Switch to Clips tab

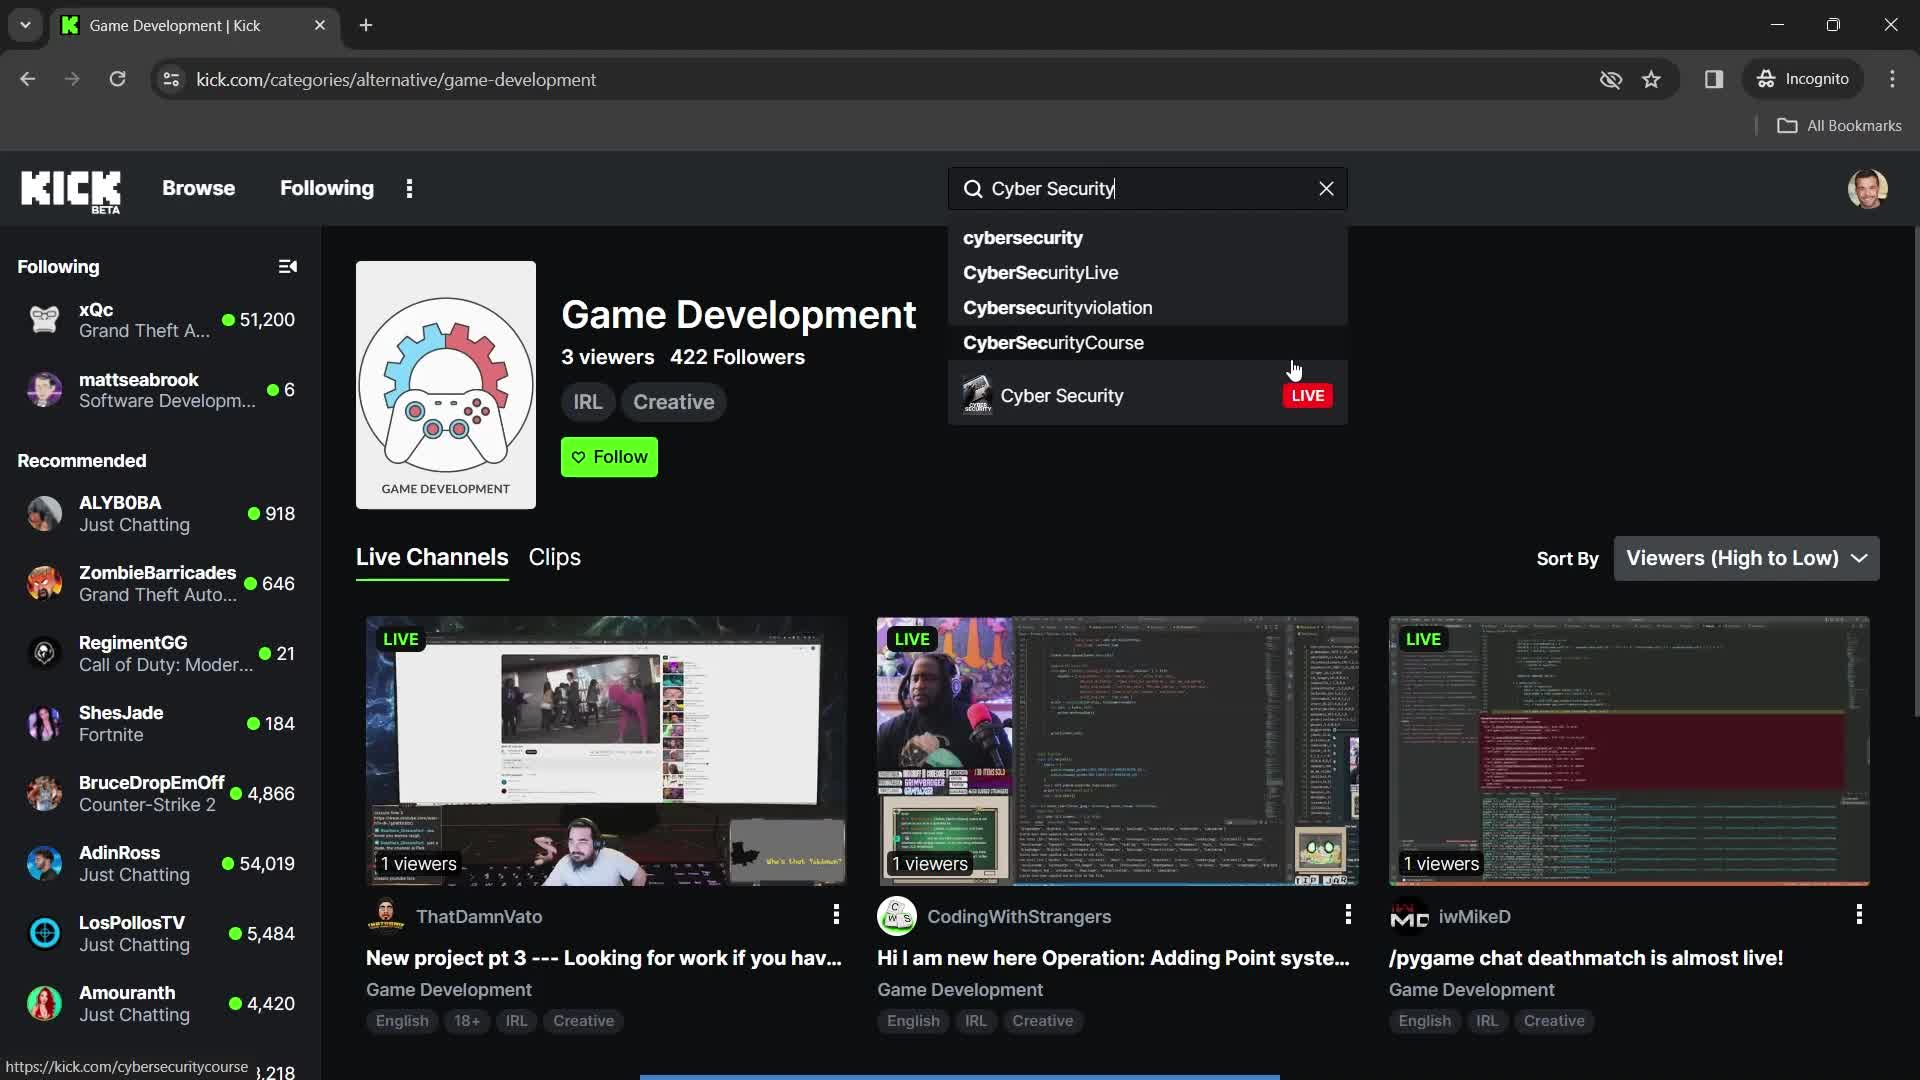click(554, 557)
